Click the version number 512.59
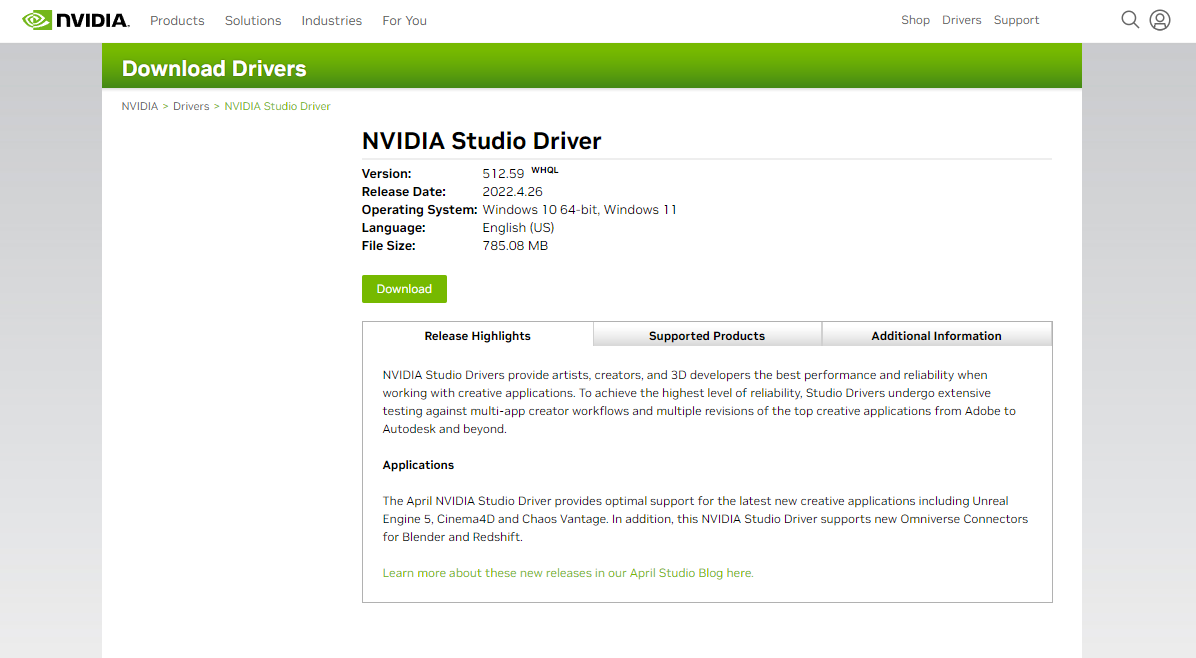The height and width of the screenshot is (658, 1196). (x=503, y=174)
